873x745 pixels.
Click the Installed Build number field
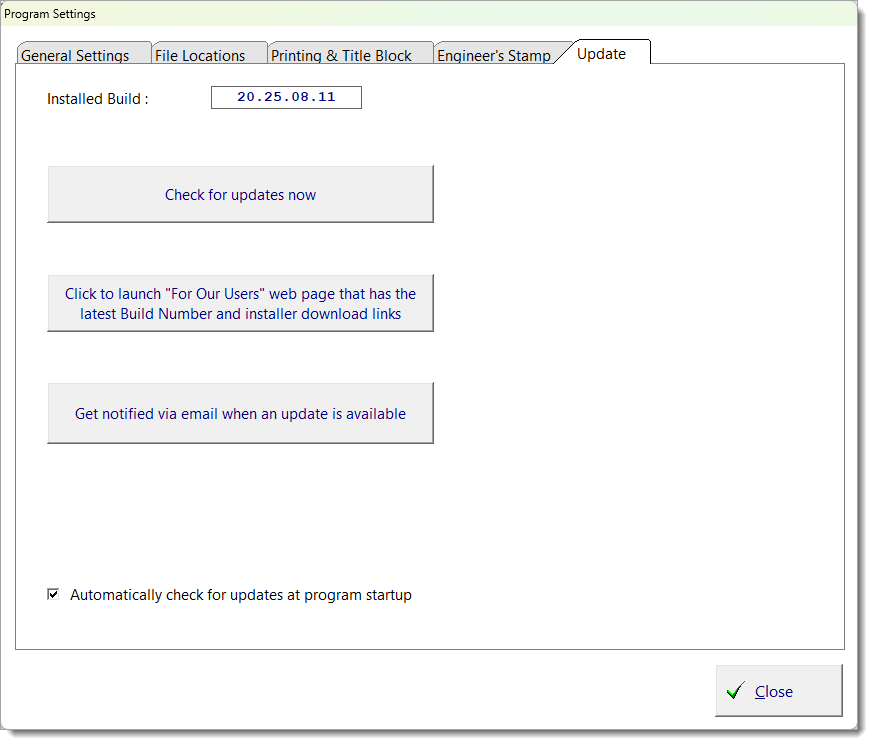286,97
